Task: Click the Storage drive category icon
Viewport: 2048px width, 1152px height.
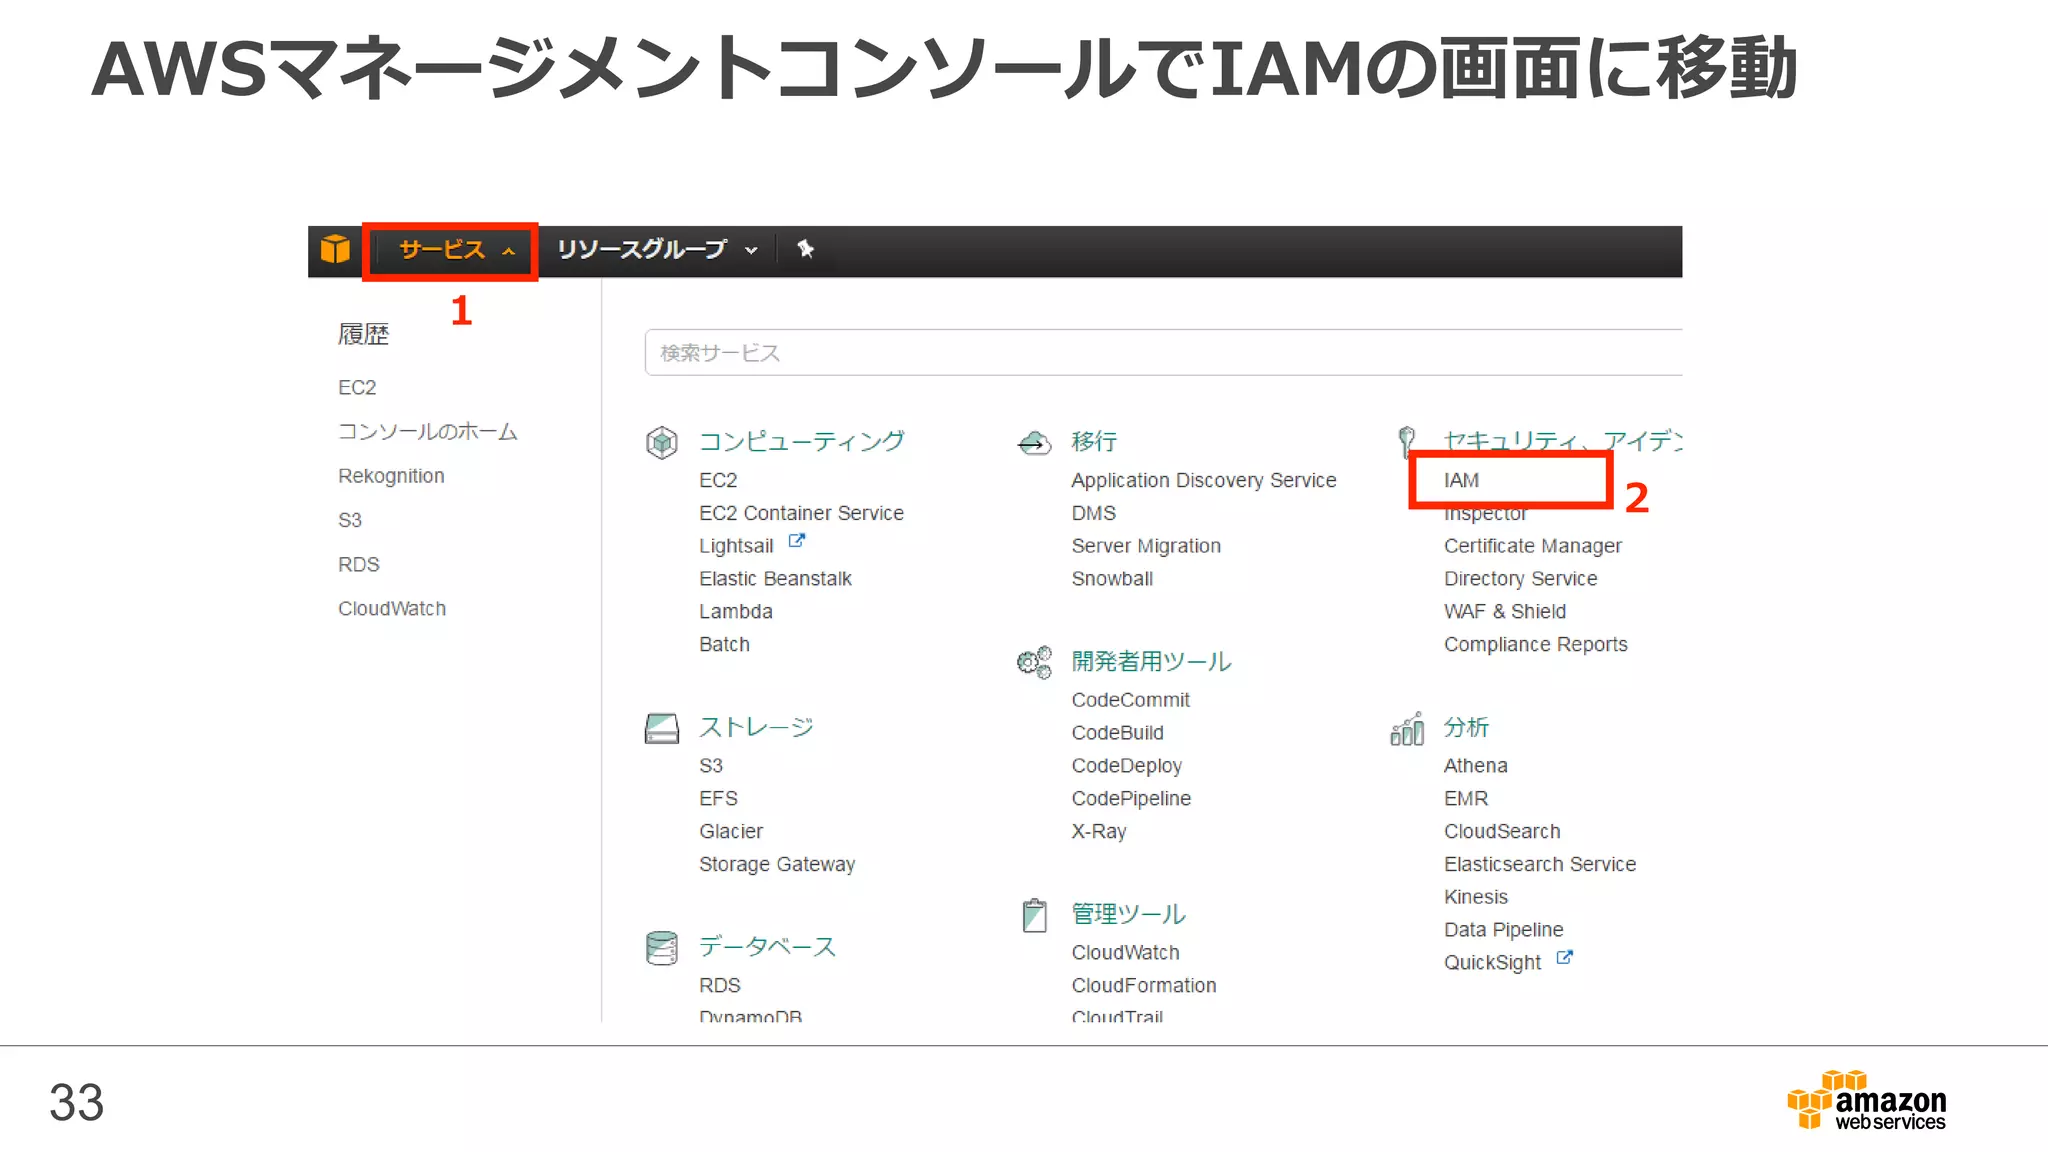Action: [661, 728]
